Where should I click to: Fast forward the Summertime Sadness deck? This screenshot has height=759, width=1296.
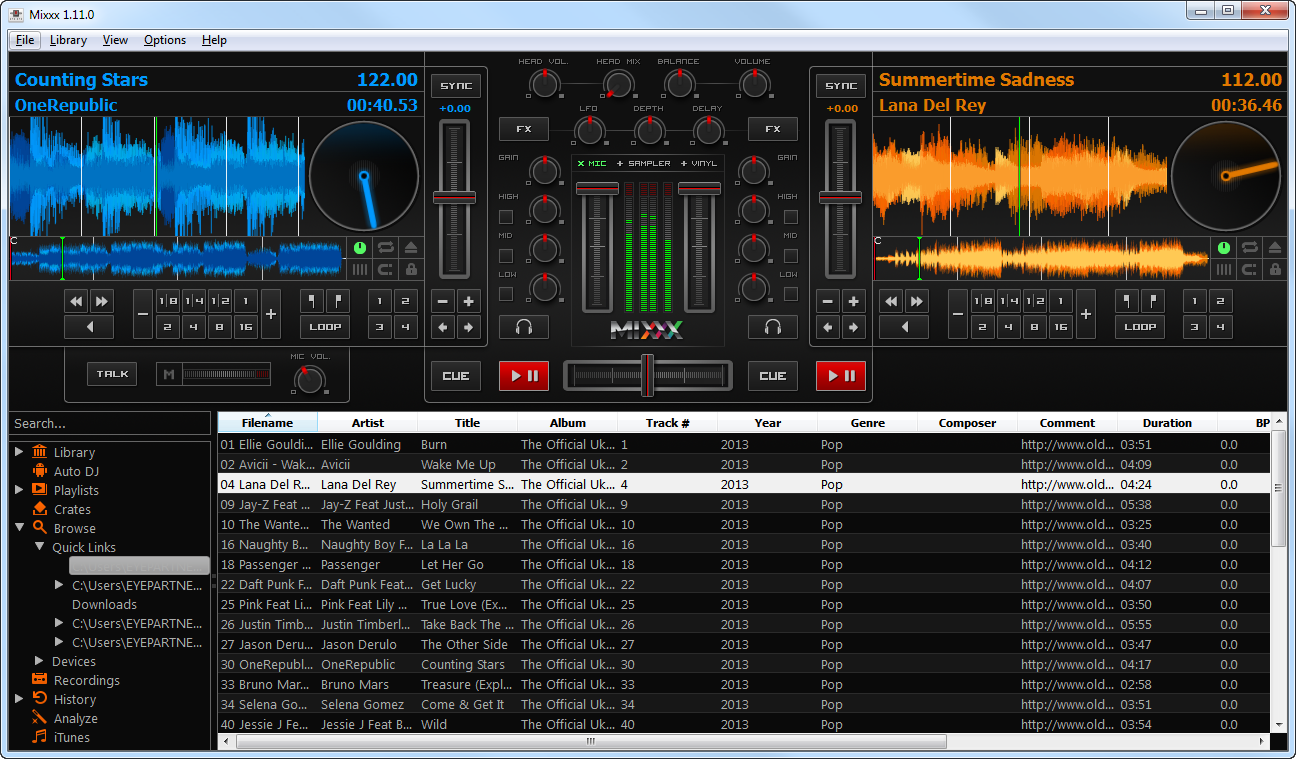tap(916, 301)
